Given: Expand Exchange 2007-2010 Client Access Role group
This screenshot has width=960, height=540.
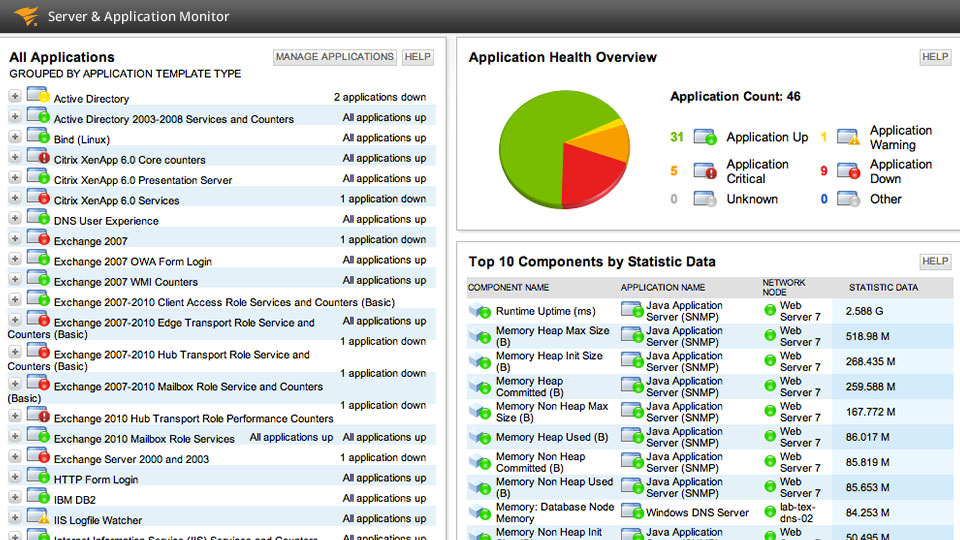Looking at the screenshot, I should coord(15,299).
